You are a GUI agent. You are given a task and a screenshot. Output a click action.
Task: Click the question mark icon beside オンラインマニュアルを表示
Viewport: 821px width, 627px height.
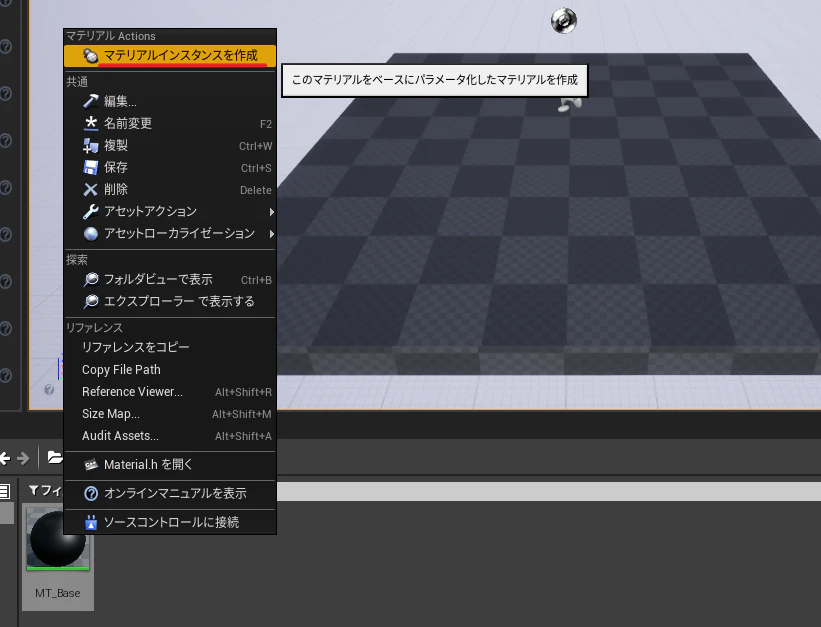point(92,494)
